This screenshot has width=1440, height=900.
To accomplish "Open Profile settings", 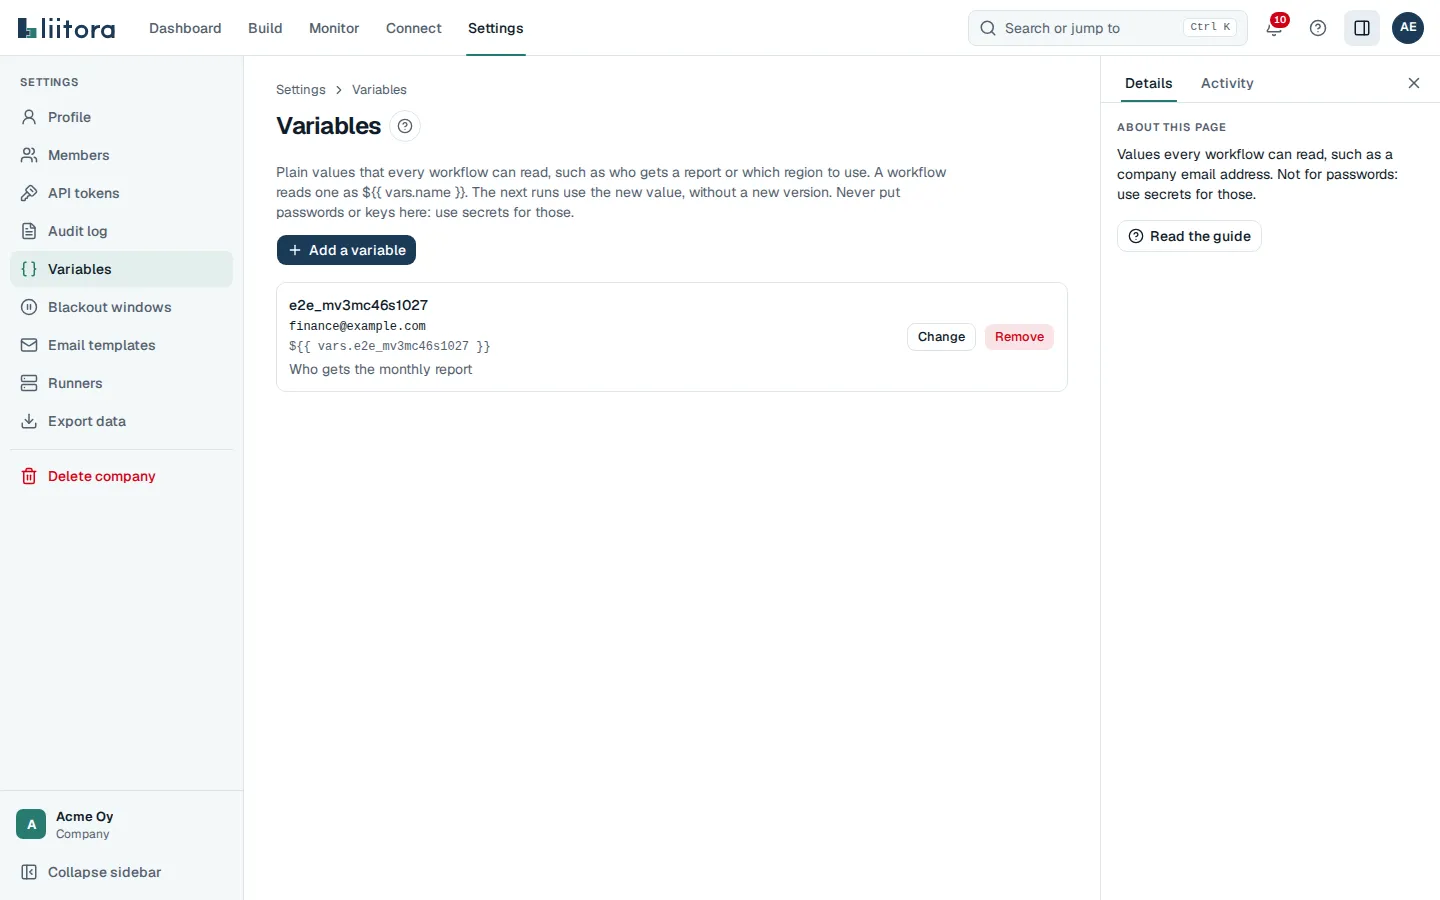I will tap(121, 117).
